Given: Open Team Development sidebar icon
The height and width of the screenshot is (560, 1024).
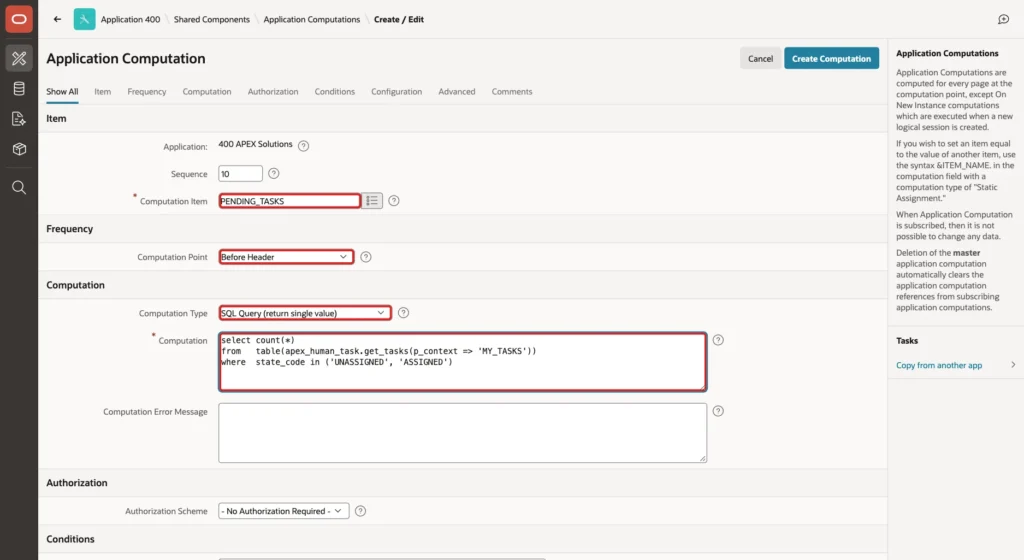Looking at the screenshot, I should pos(19,119).
